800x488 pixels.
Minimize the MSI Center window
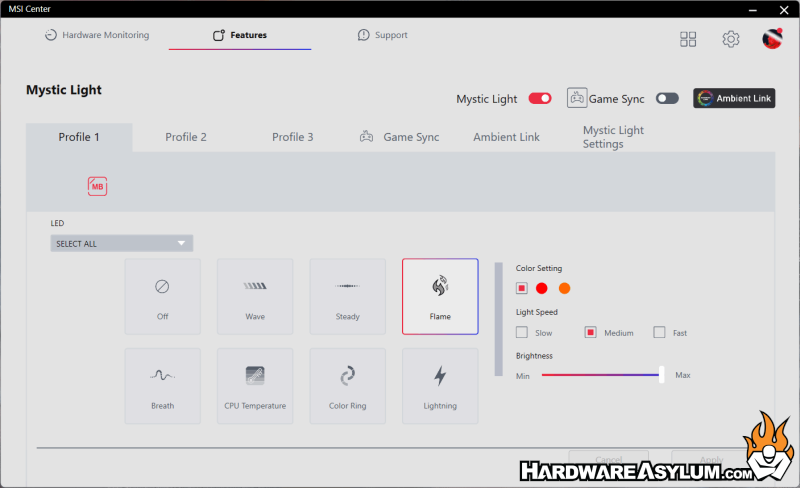point(753,10)
